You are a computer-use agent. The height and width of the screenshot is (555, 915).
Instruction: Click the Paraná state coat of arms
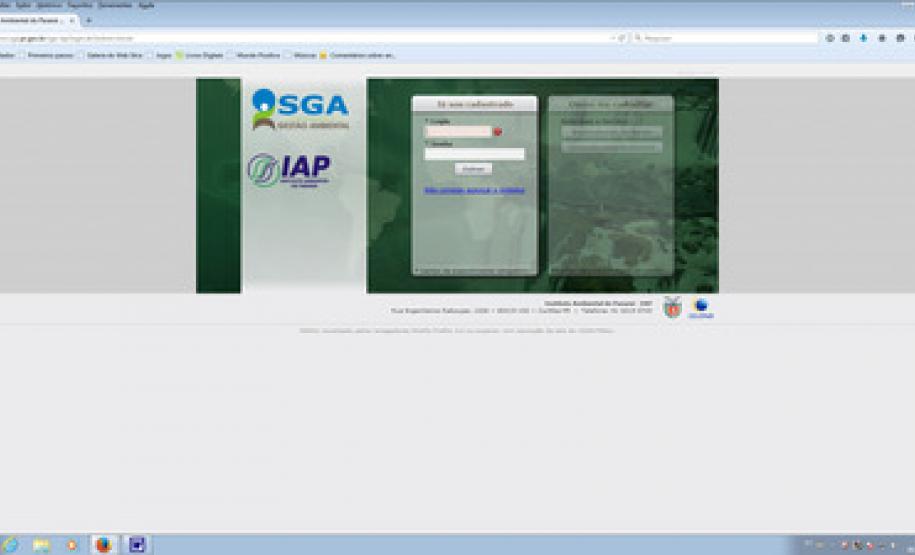click(672, 308)
